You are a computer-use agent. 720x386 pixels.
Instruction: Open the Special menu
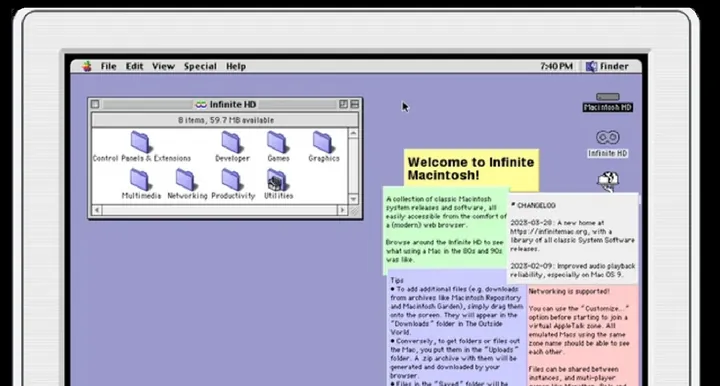pos(200,66)
